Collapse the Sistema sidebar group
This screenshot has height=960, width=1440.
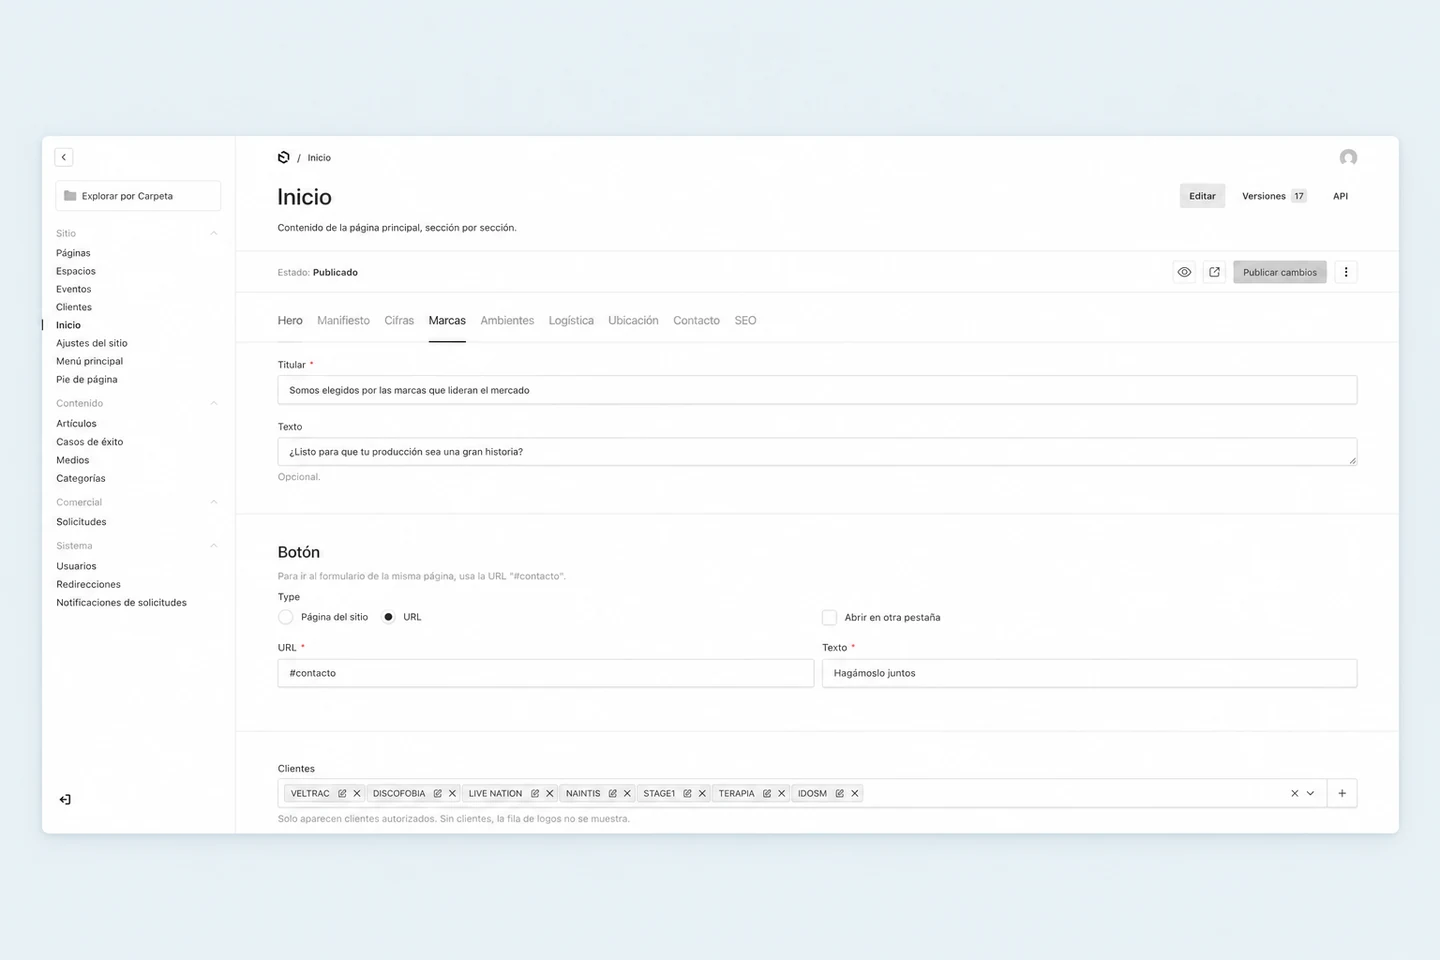[x=213, y=546]
